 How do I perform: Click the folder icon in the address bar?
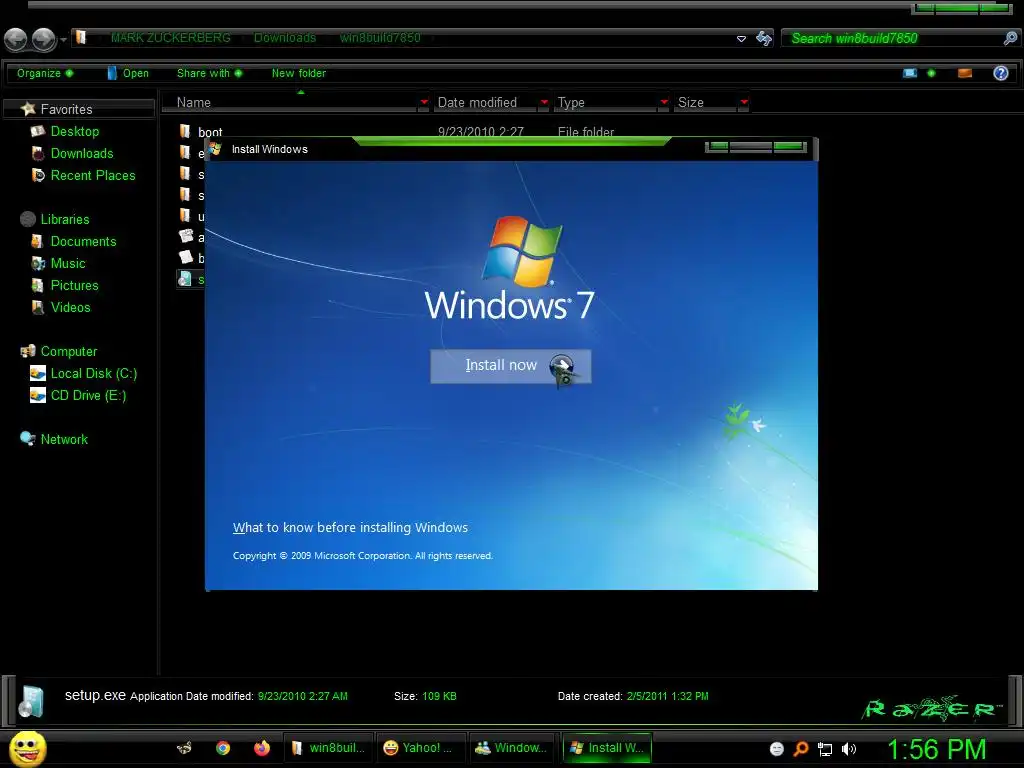click(x=81, y=37)
